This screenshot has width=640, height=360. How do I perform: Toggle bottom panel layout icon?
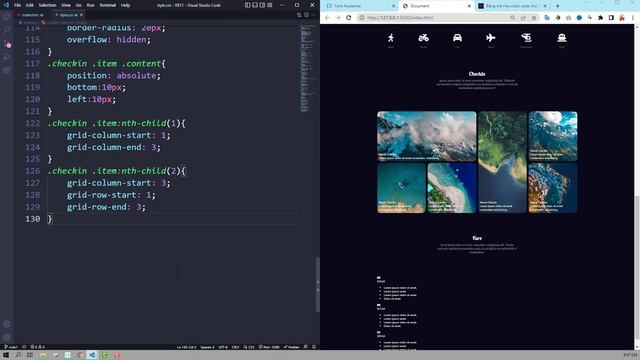click(x=255, y=5)
